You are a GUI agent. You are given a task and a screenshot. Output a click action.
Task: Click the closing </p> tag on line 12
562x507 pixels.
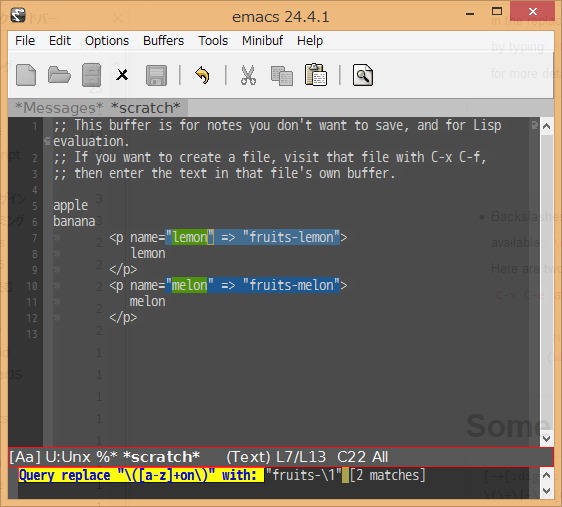point(123,317)
